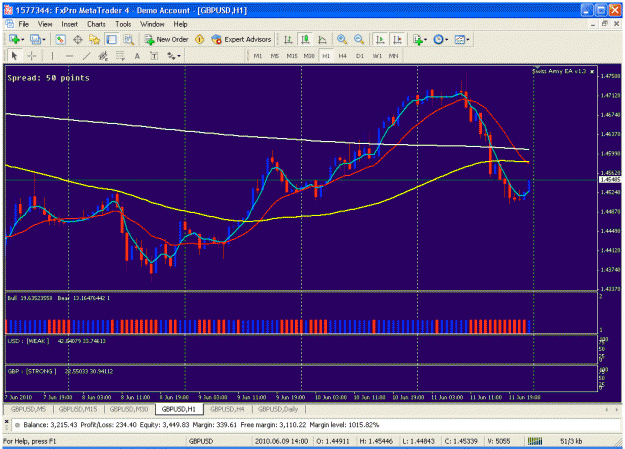Open the Market Watch window icon
The height and width of the screenshot is (449, 625).
[61, 39]
